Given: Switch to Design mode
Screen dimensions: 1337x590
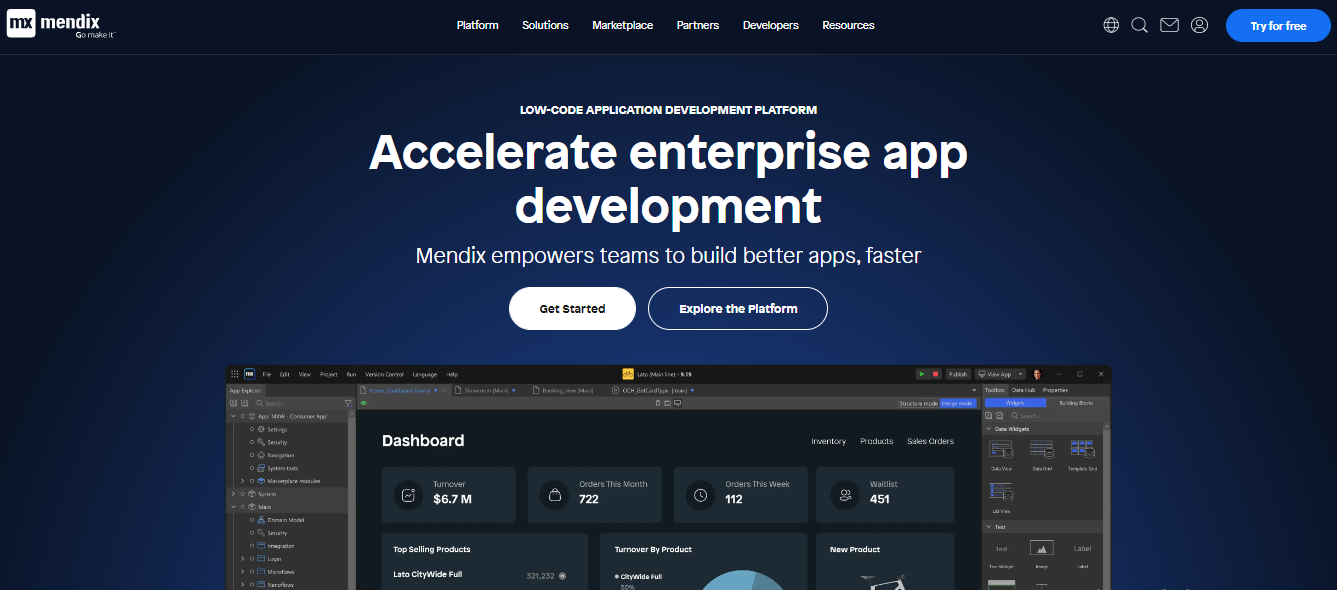Looking at the screenshot, I should pos(957,403).
